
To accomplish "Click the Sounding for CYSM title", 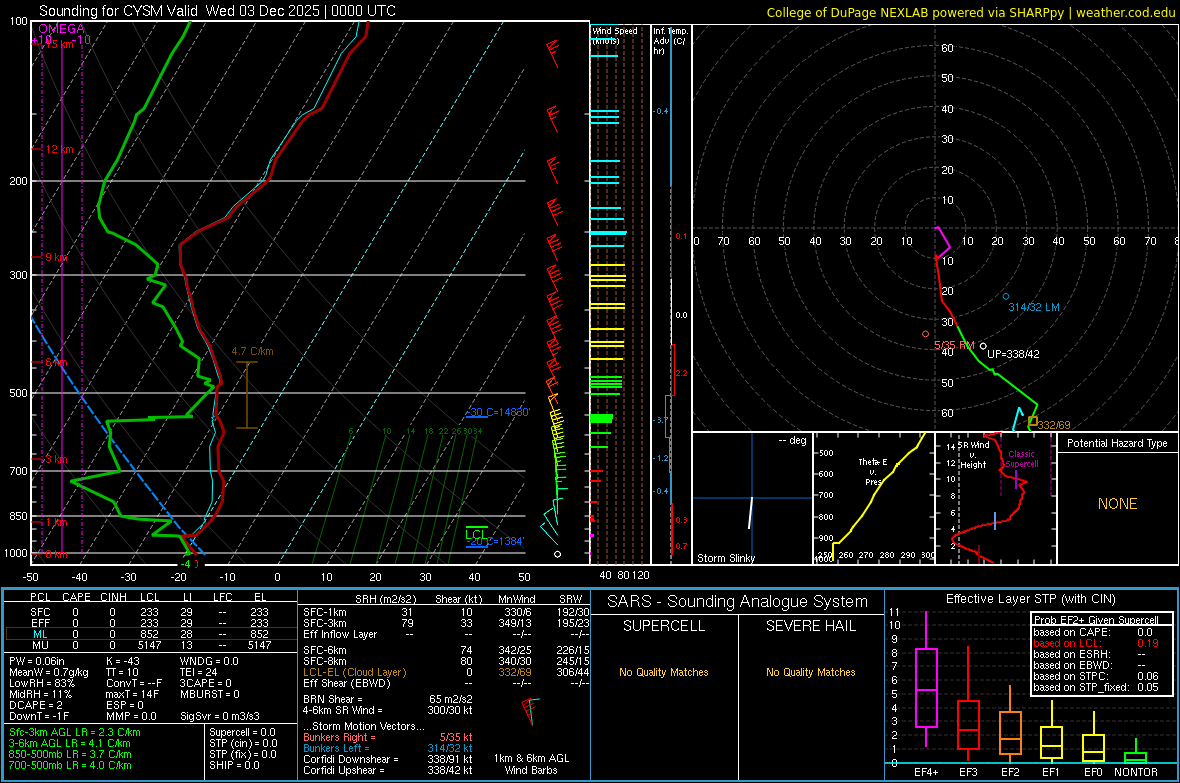I will coord(217,11).
